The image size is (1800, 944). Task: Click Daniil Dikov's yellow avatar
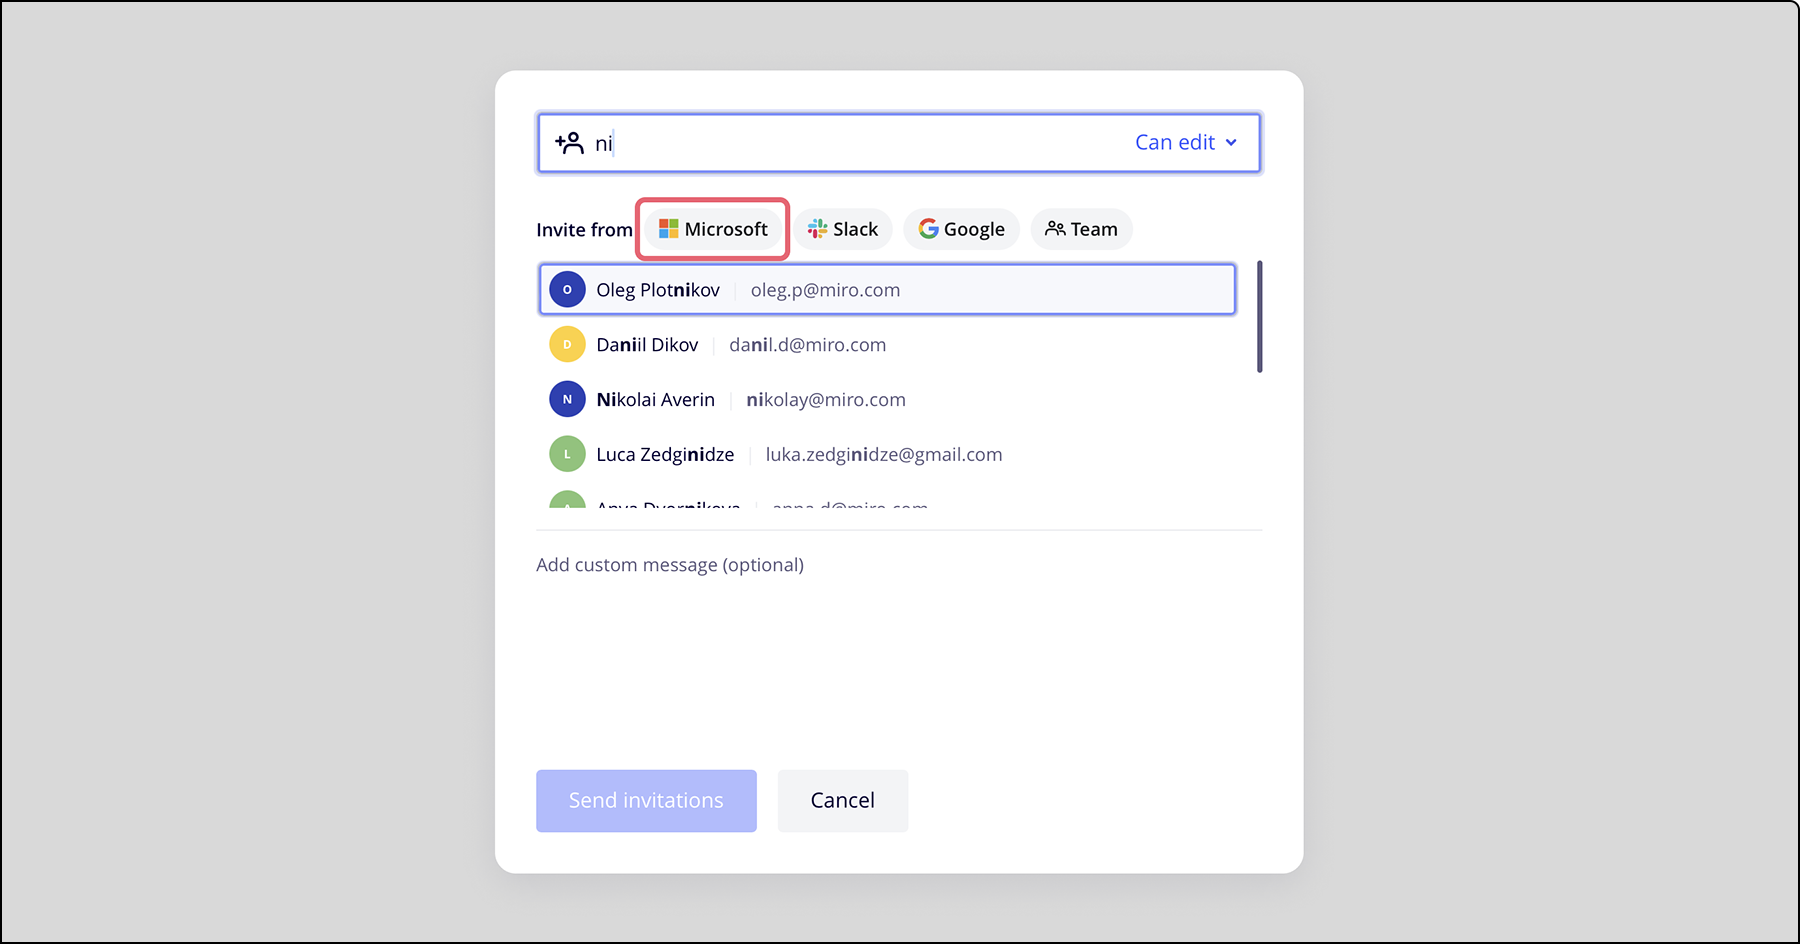click(567, 345)
